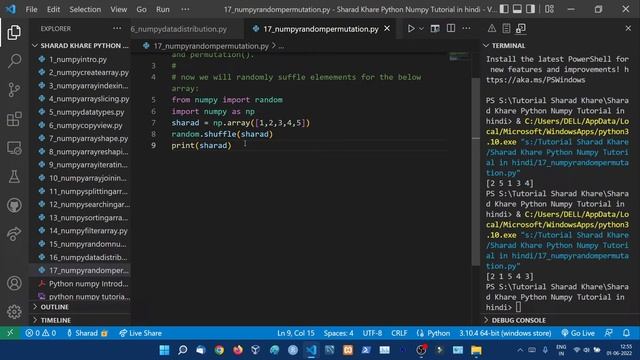Open the View menu
This screenshot has width=640, height=360.
click(118, 9)
